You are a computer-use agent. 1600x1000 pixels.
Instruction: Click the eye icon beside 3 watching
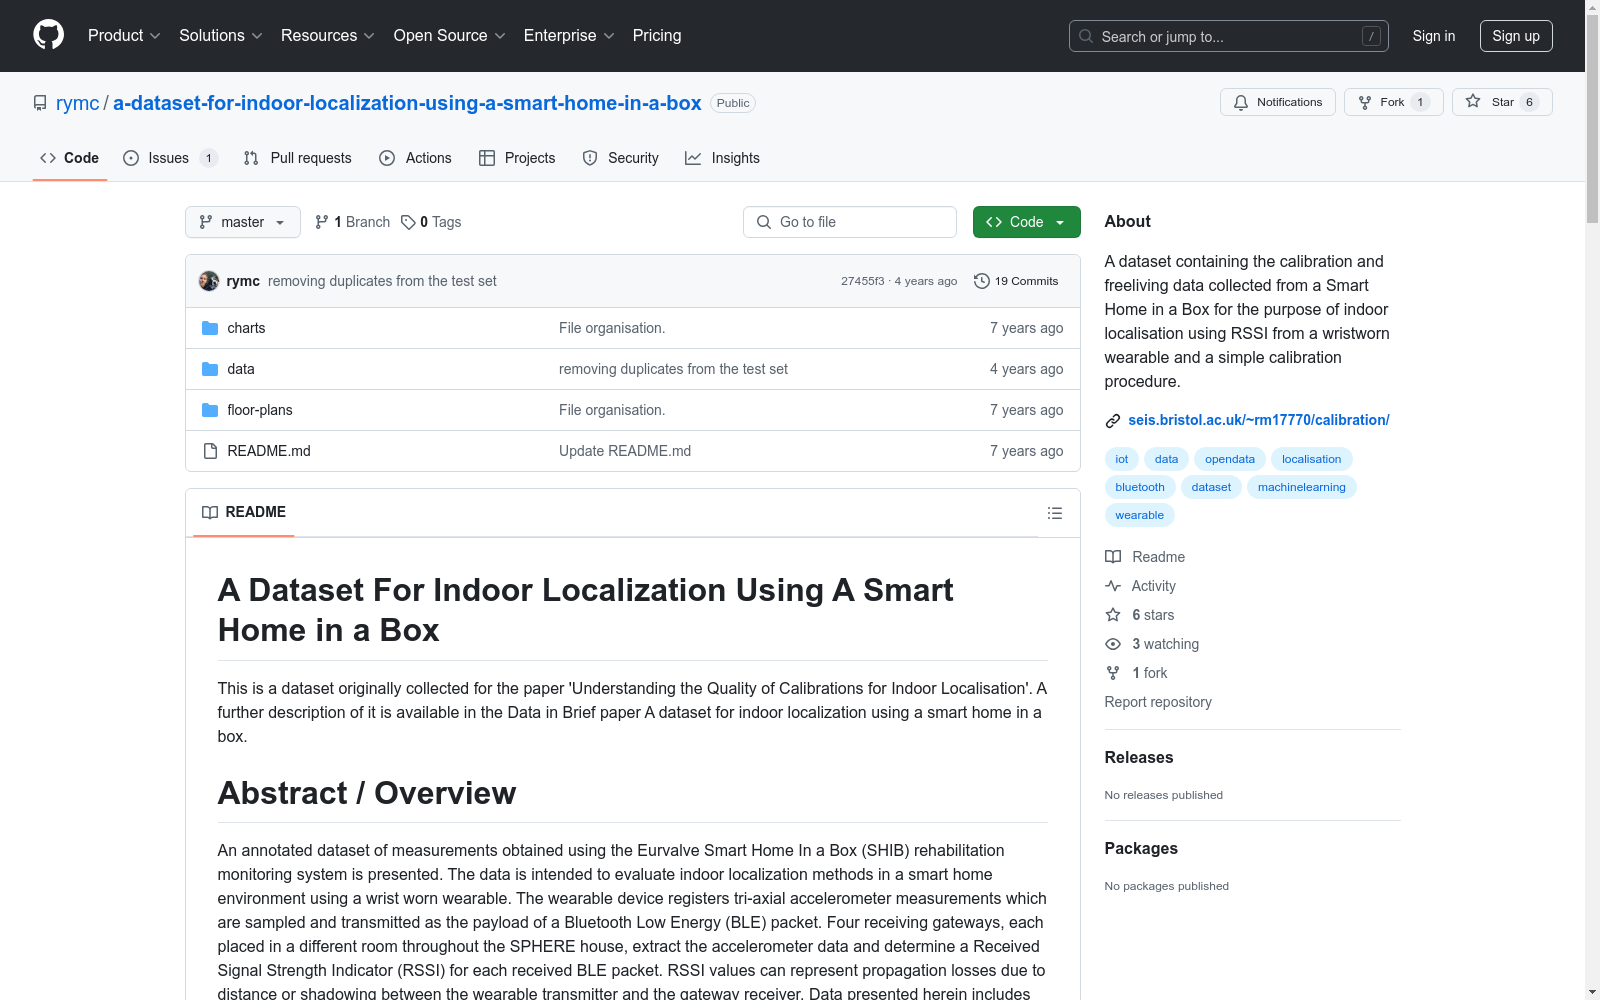1113,644
